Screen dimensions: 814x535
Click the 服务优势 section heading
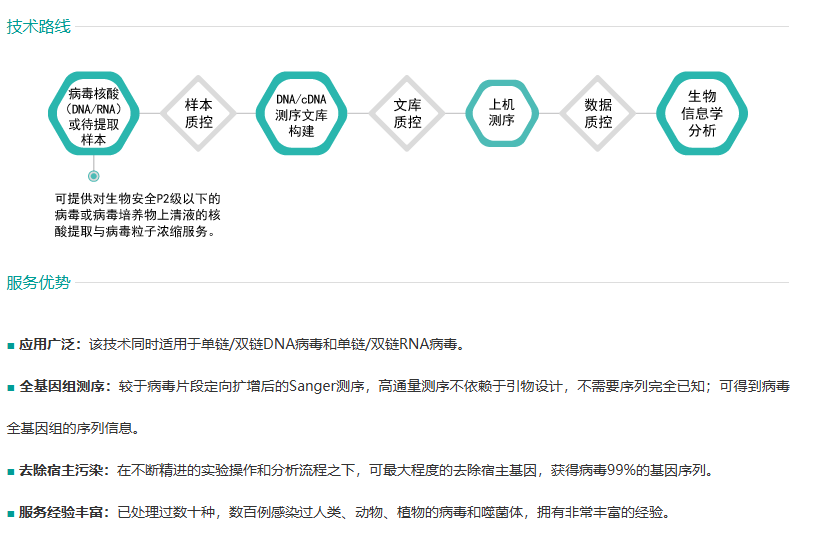[x=39, y=282]
